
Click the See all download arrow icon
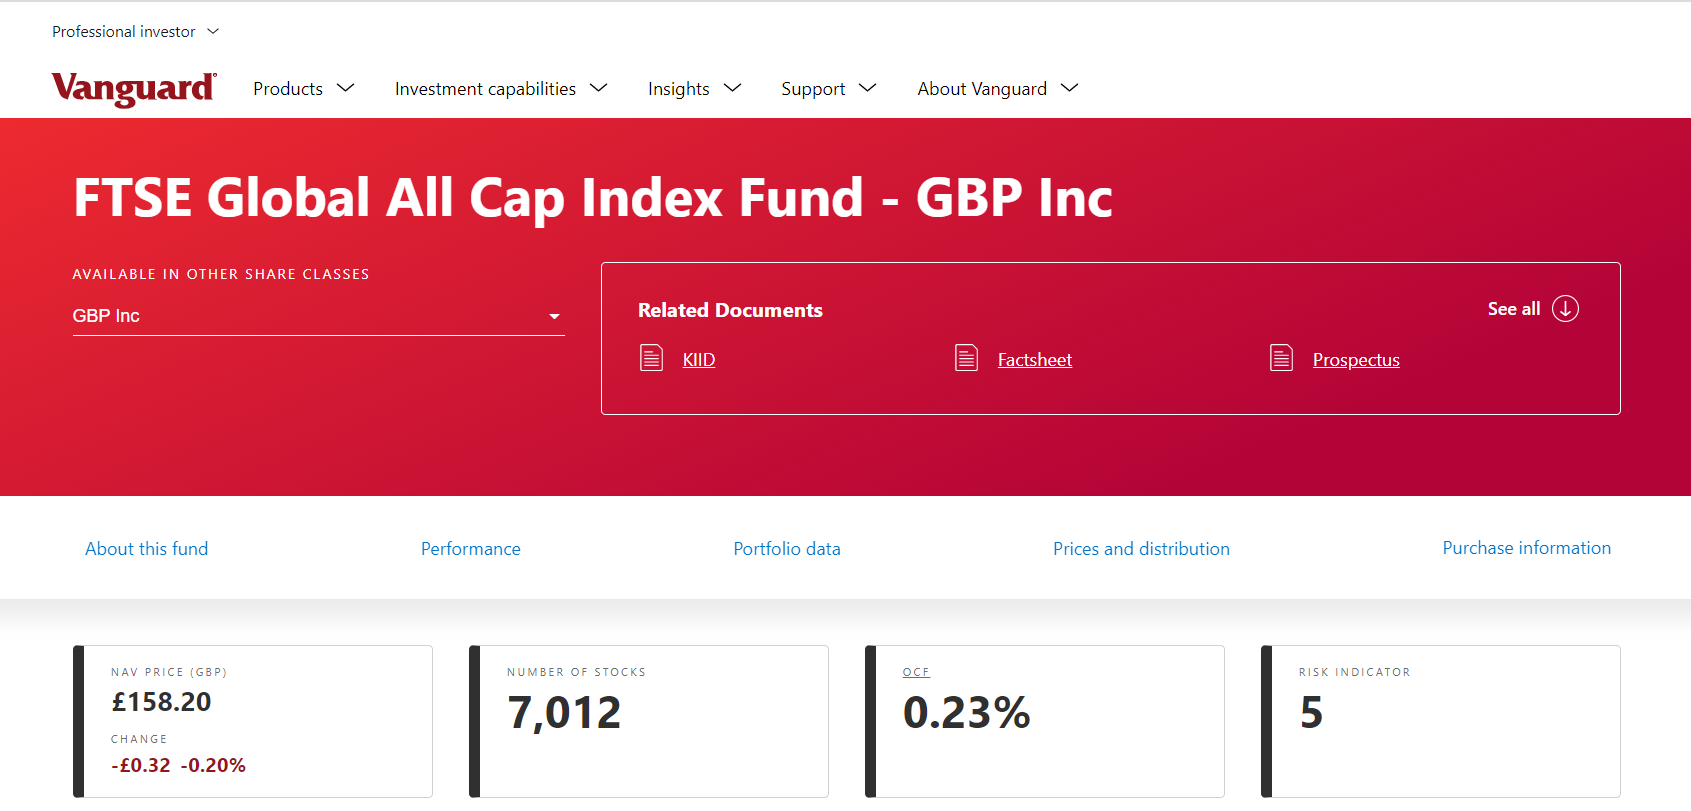[x=1565, y=309]
